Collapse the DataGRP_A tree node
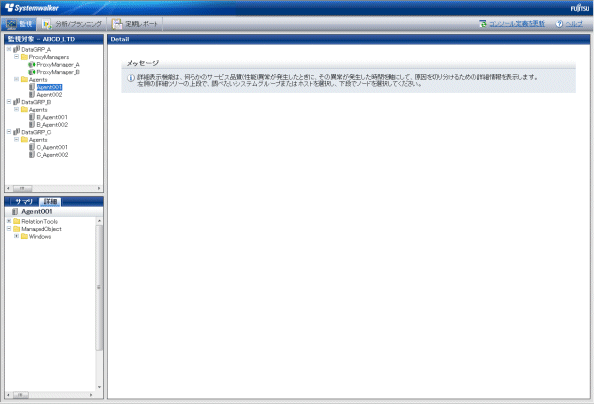594x404 pixels. [9, 49]
